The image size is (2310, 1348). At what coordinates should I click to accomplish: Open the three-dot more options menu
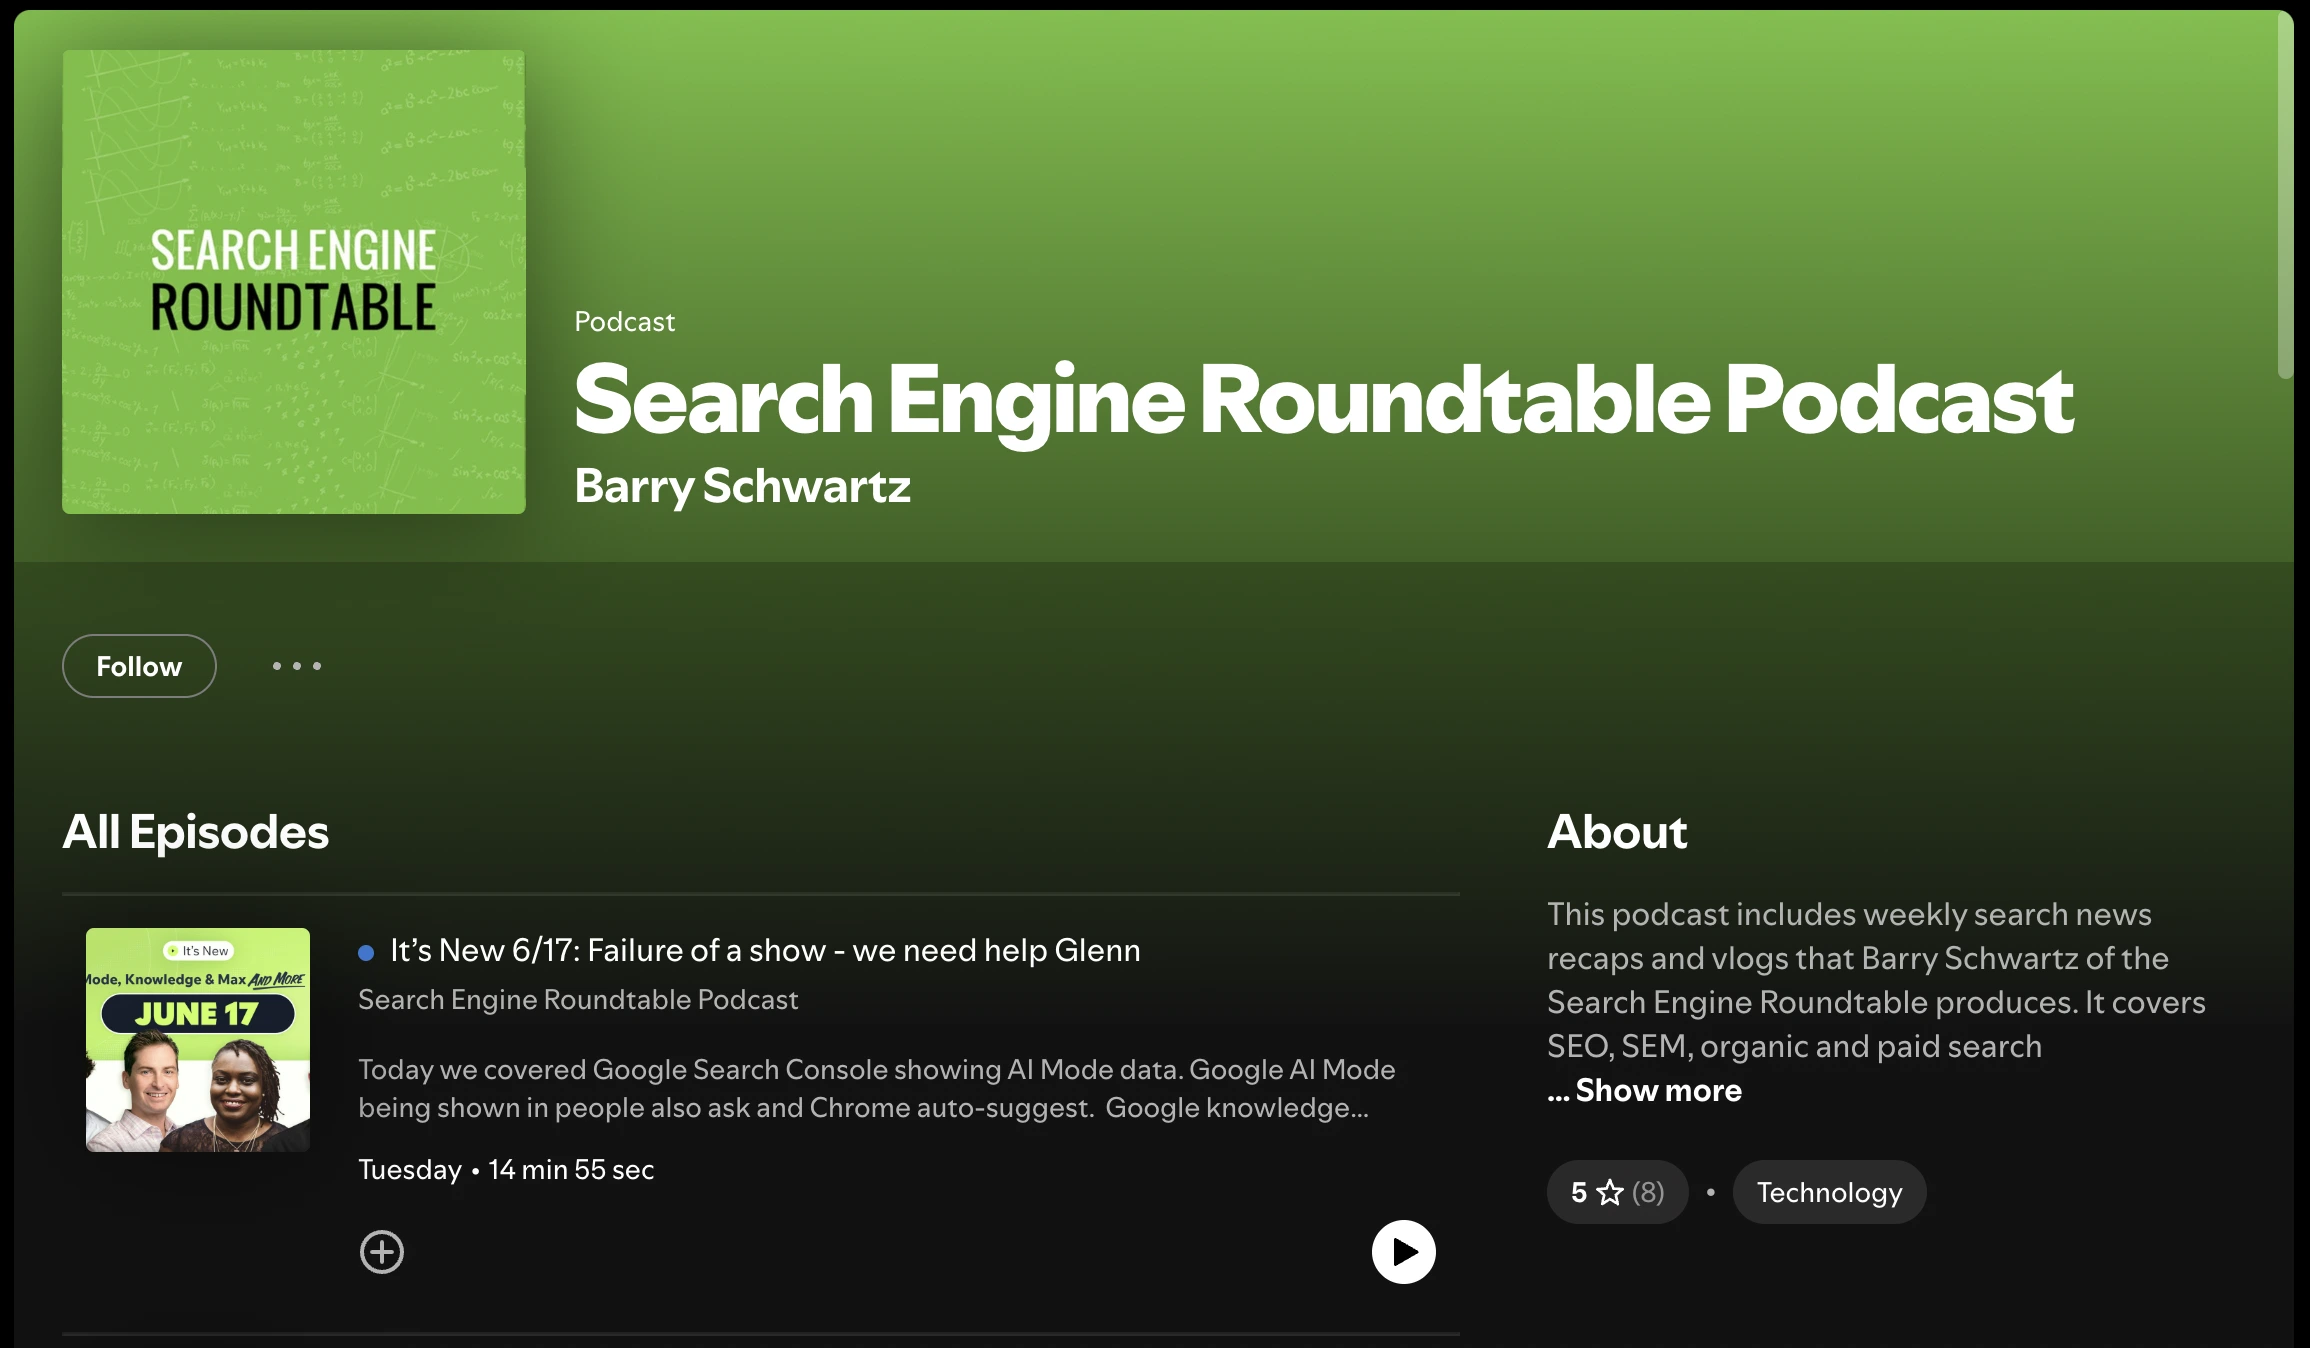[x=297, y=666]
